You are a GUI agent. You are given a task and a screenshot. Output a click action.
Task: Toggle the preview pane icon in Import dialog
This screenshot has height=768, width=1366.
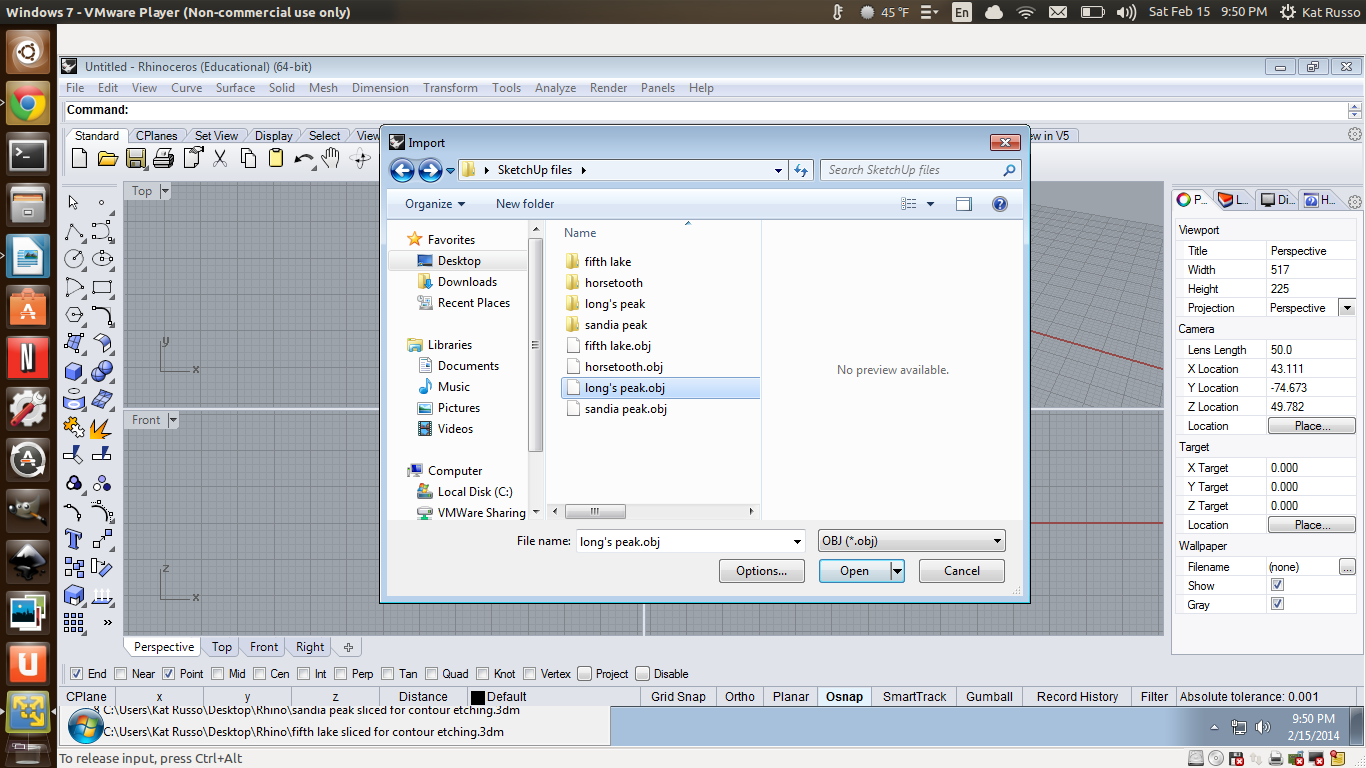[964, 204]
